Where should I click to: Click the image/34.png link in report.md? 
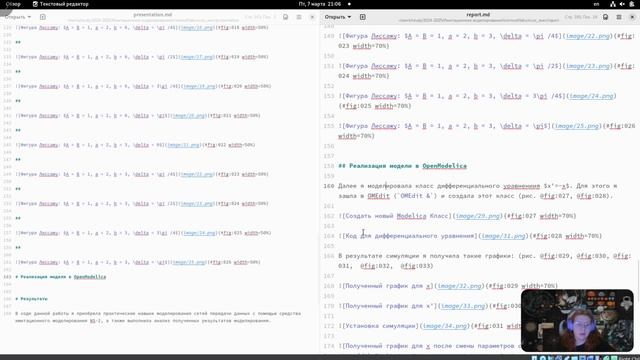(x=445, y=326)
